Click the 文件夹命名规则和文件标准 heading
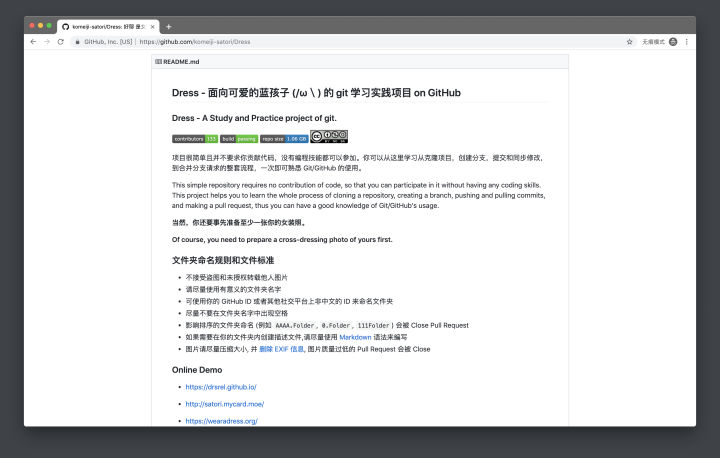720x458 pixels. pyautogui.click(x=223, y=260)
